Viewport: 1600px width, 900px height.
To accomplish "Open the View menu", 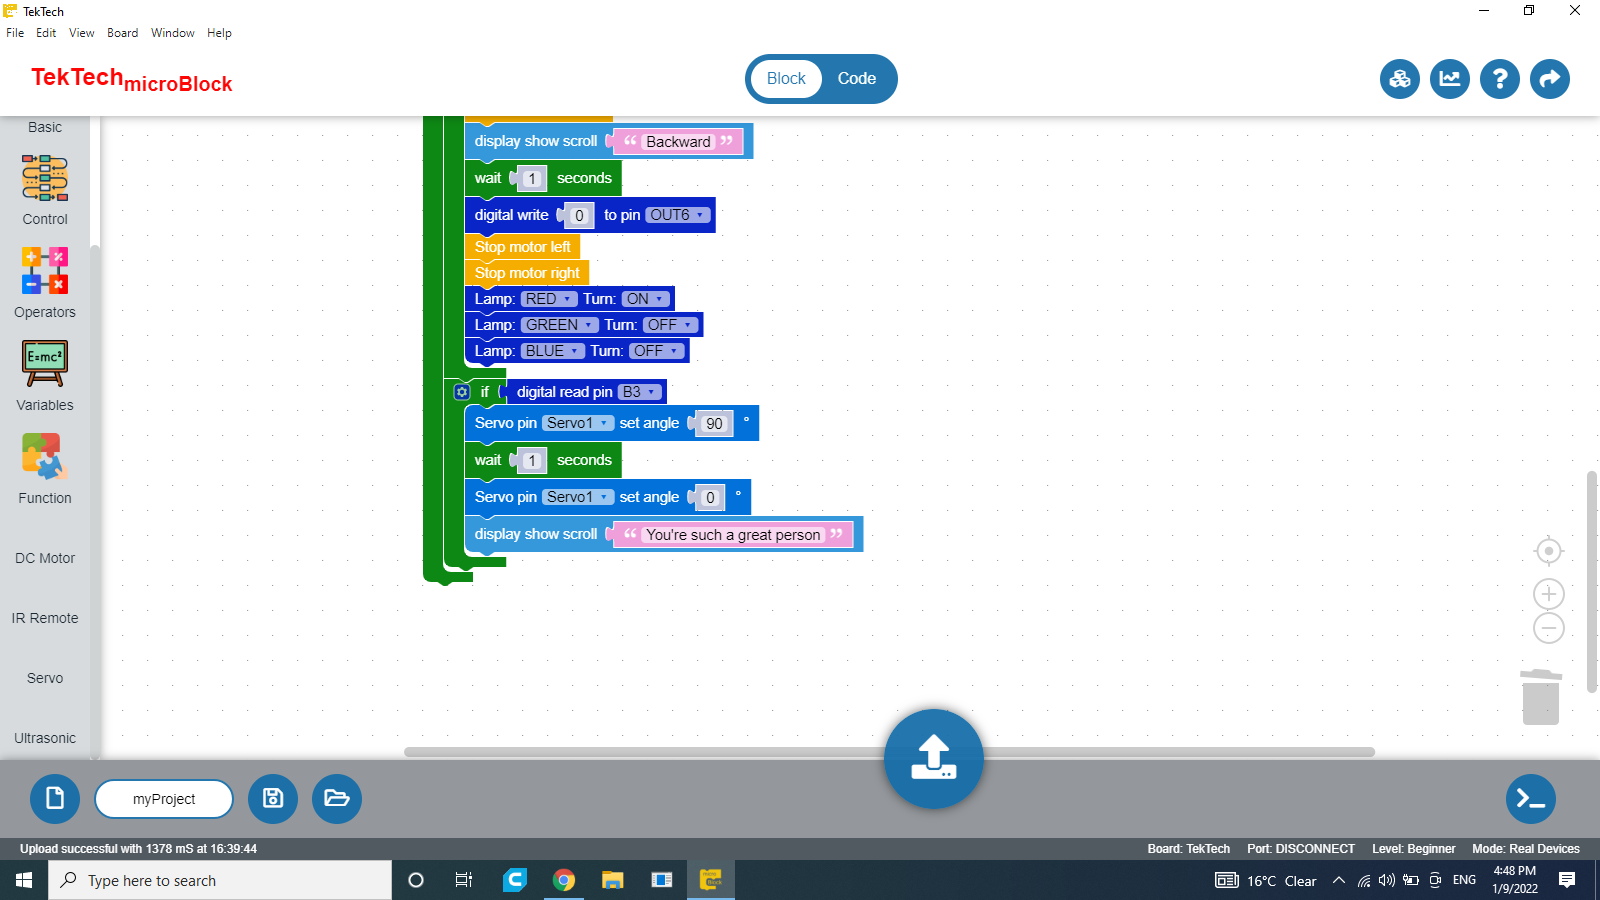I will [82, 33].
